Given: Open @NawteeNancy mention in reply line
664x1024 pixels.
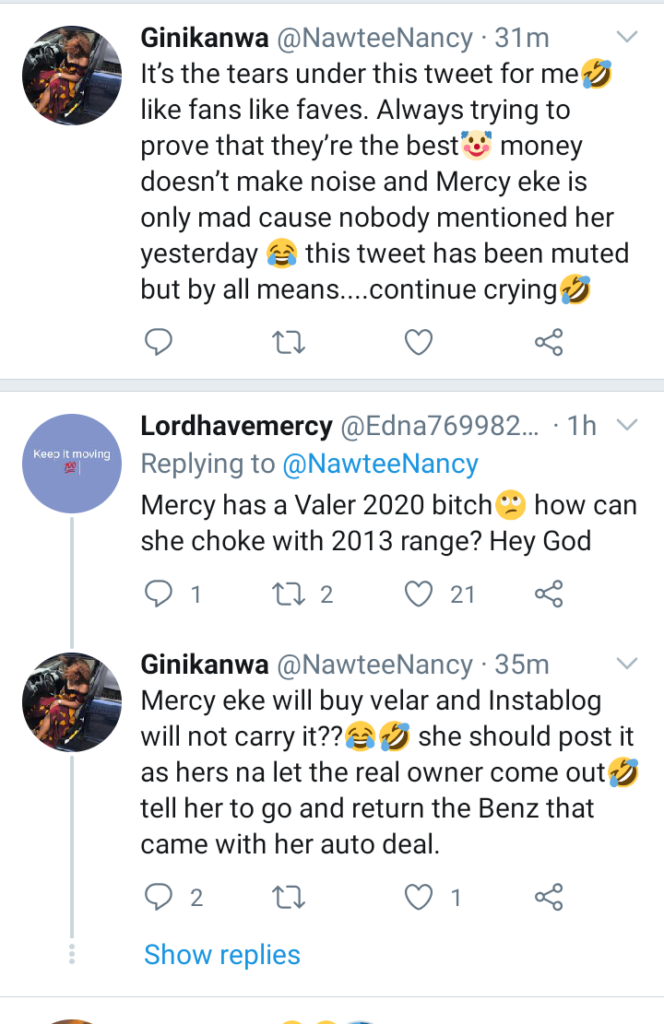Looking at the screenshot, I should (381, 464).
